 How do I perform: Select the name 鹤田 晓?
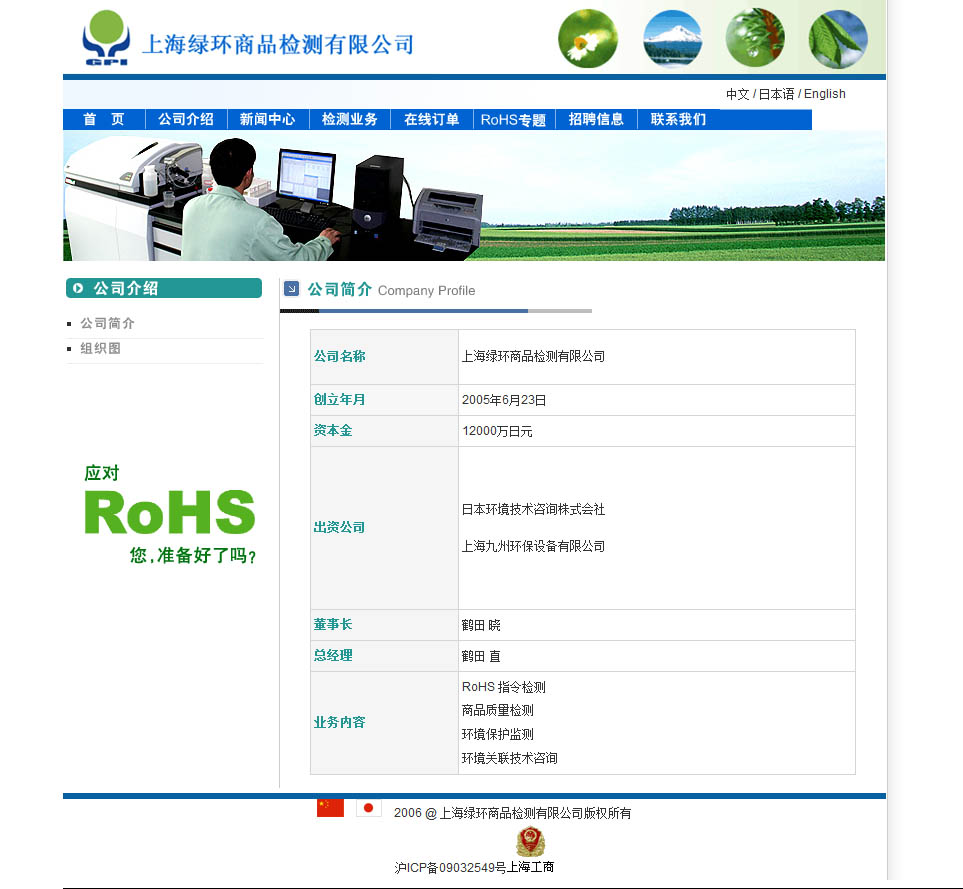(481, 625)
